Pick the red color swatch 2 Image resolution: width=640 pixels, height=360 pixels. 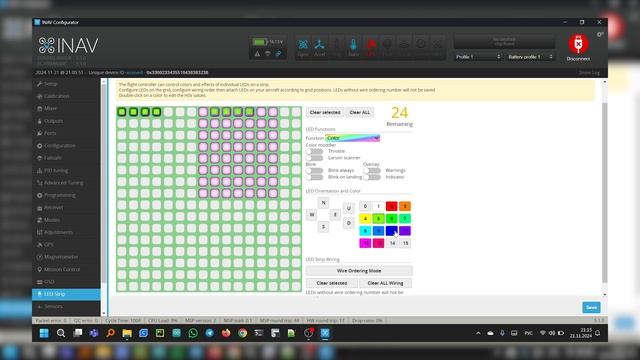click(391, 206)
